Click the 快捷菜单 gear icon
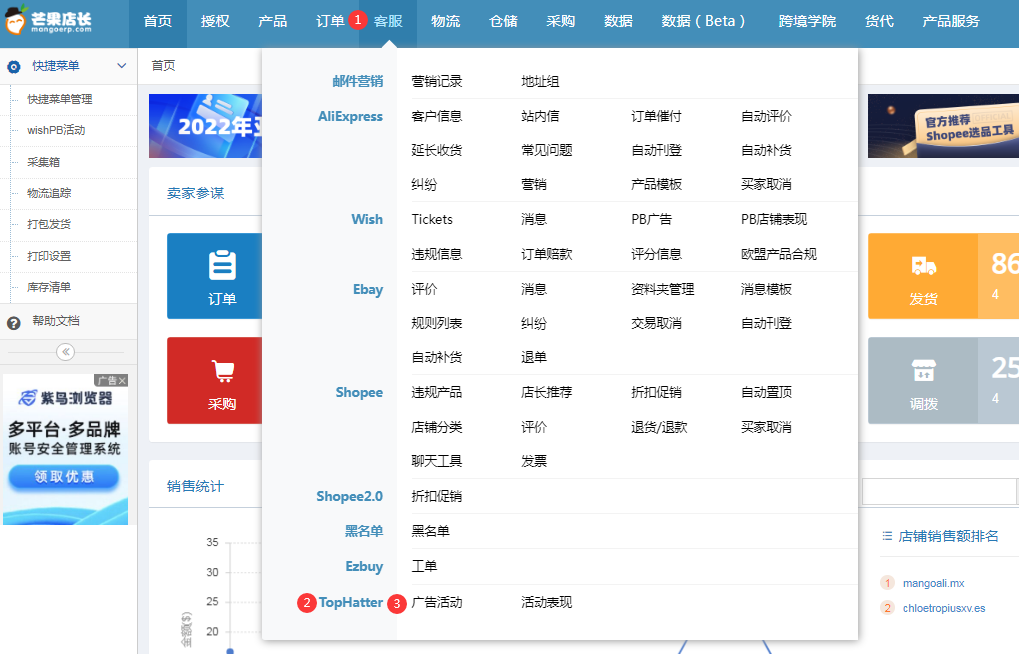Screen dimensions: 1019x654 point(14,66)
